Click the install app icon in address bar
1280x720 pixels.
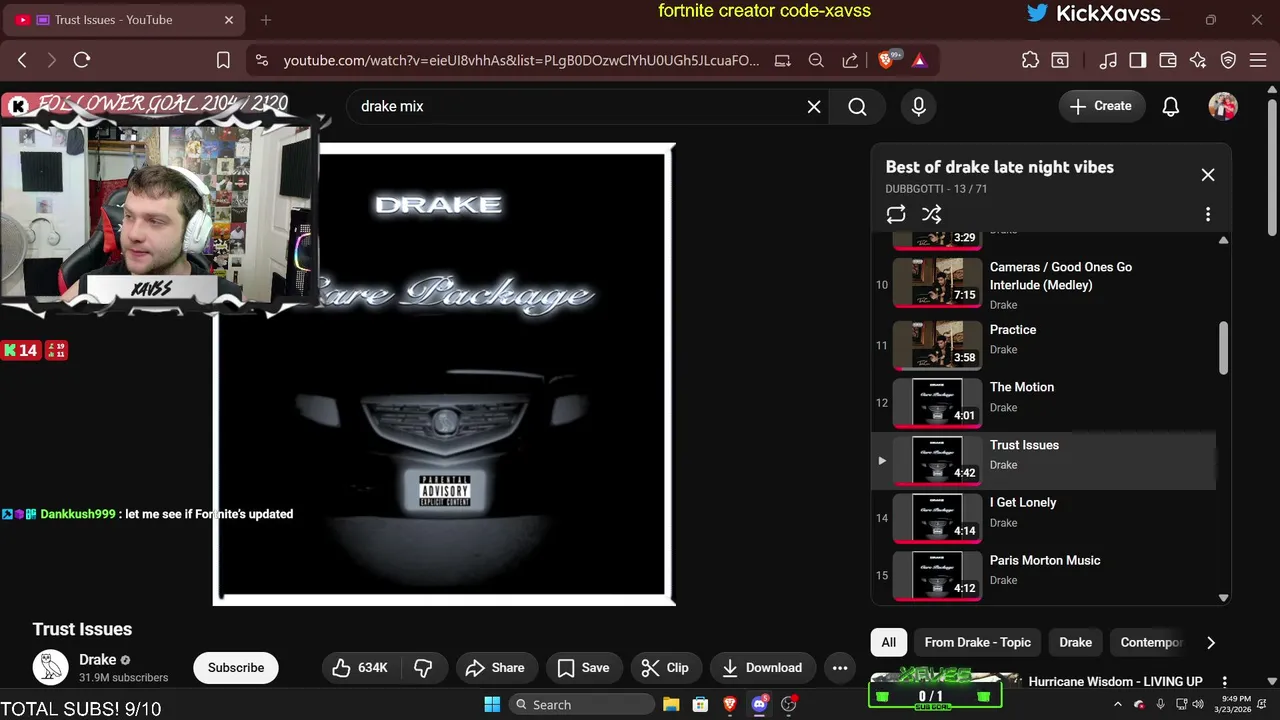click(783, 60)
